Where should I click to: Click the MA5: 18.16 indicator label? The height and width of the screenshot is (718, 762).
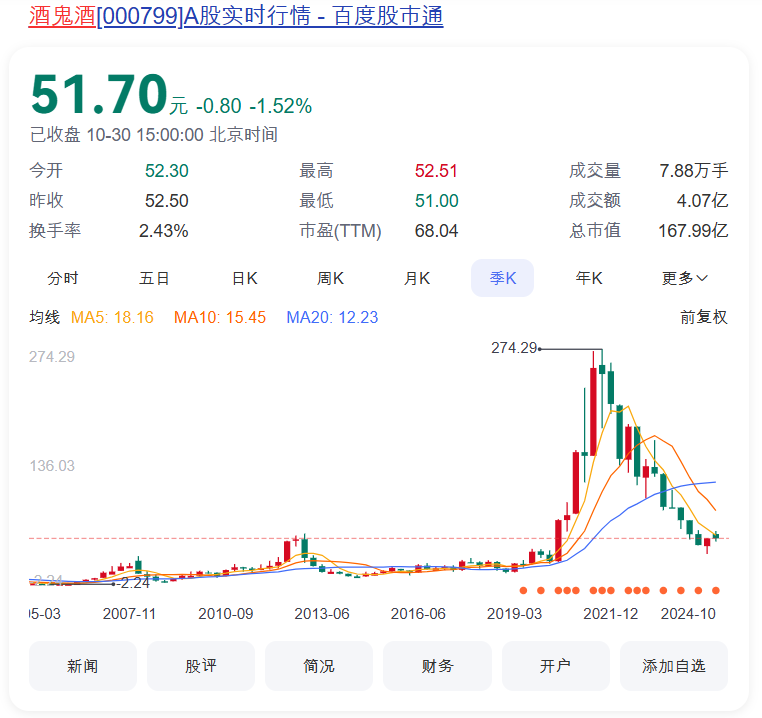tap(112, 317)
